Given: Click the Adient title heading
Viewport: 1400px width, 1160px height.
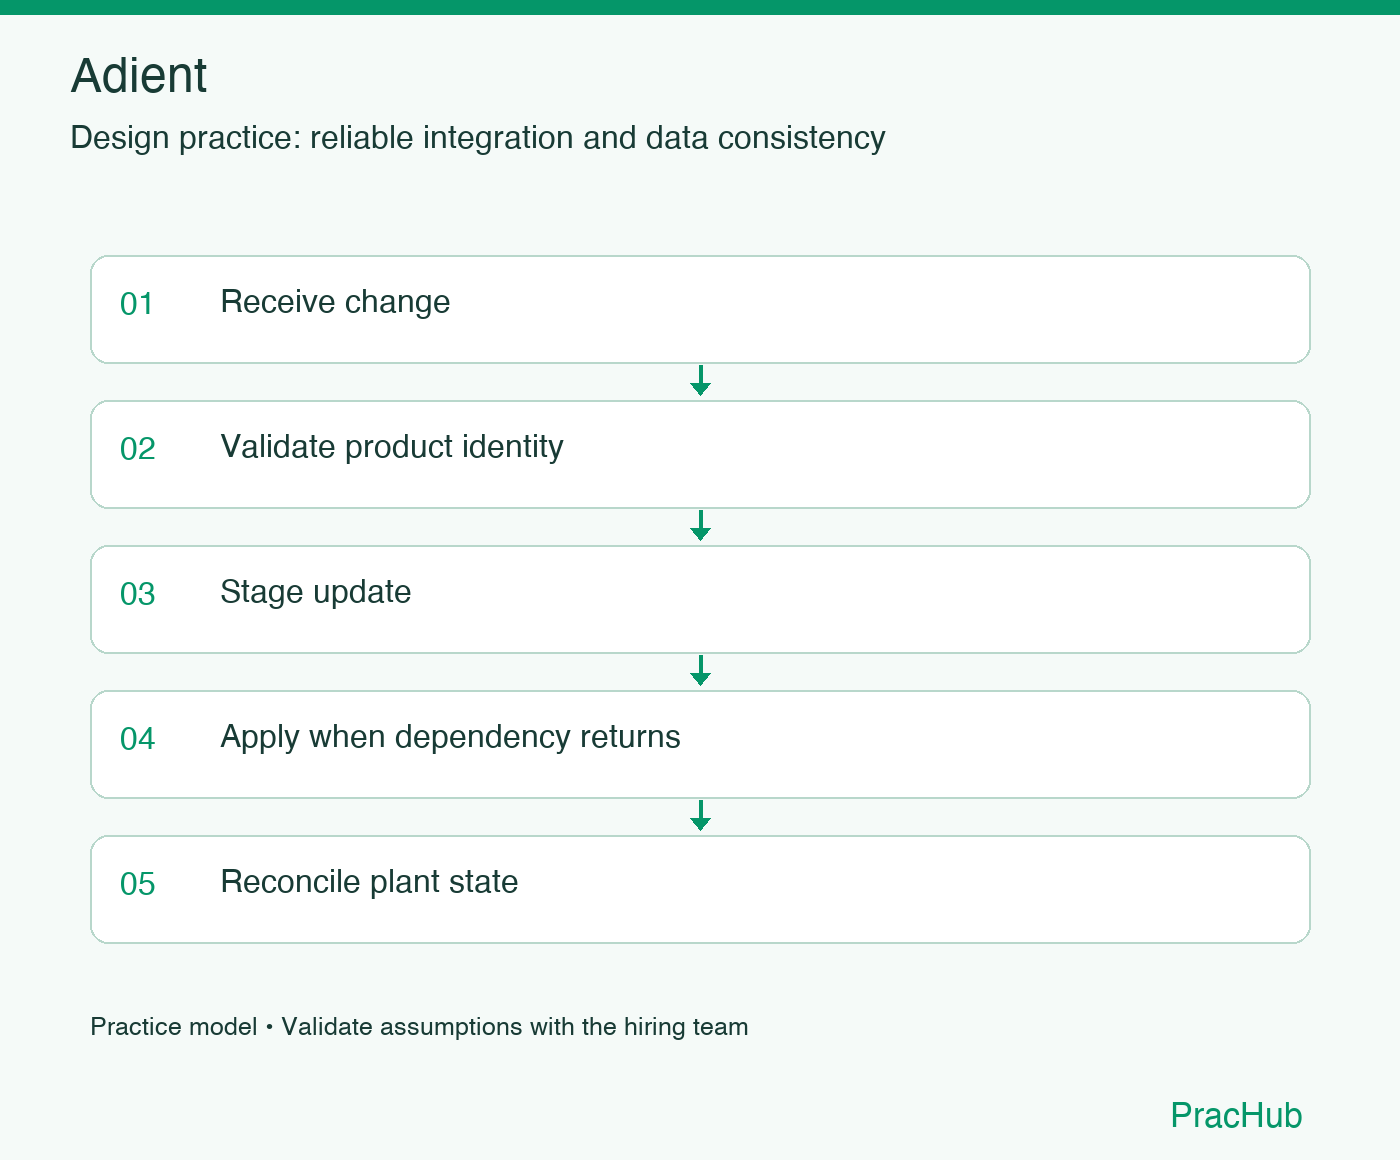Looking at the screenshot, I should point(139,76).
